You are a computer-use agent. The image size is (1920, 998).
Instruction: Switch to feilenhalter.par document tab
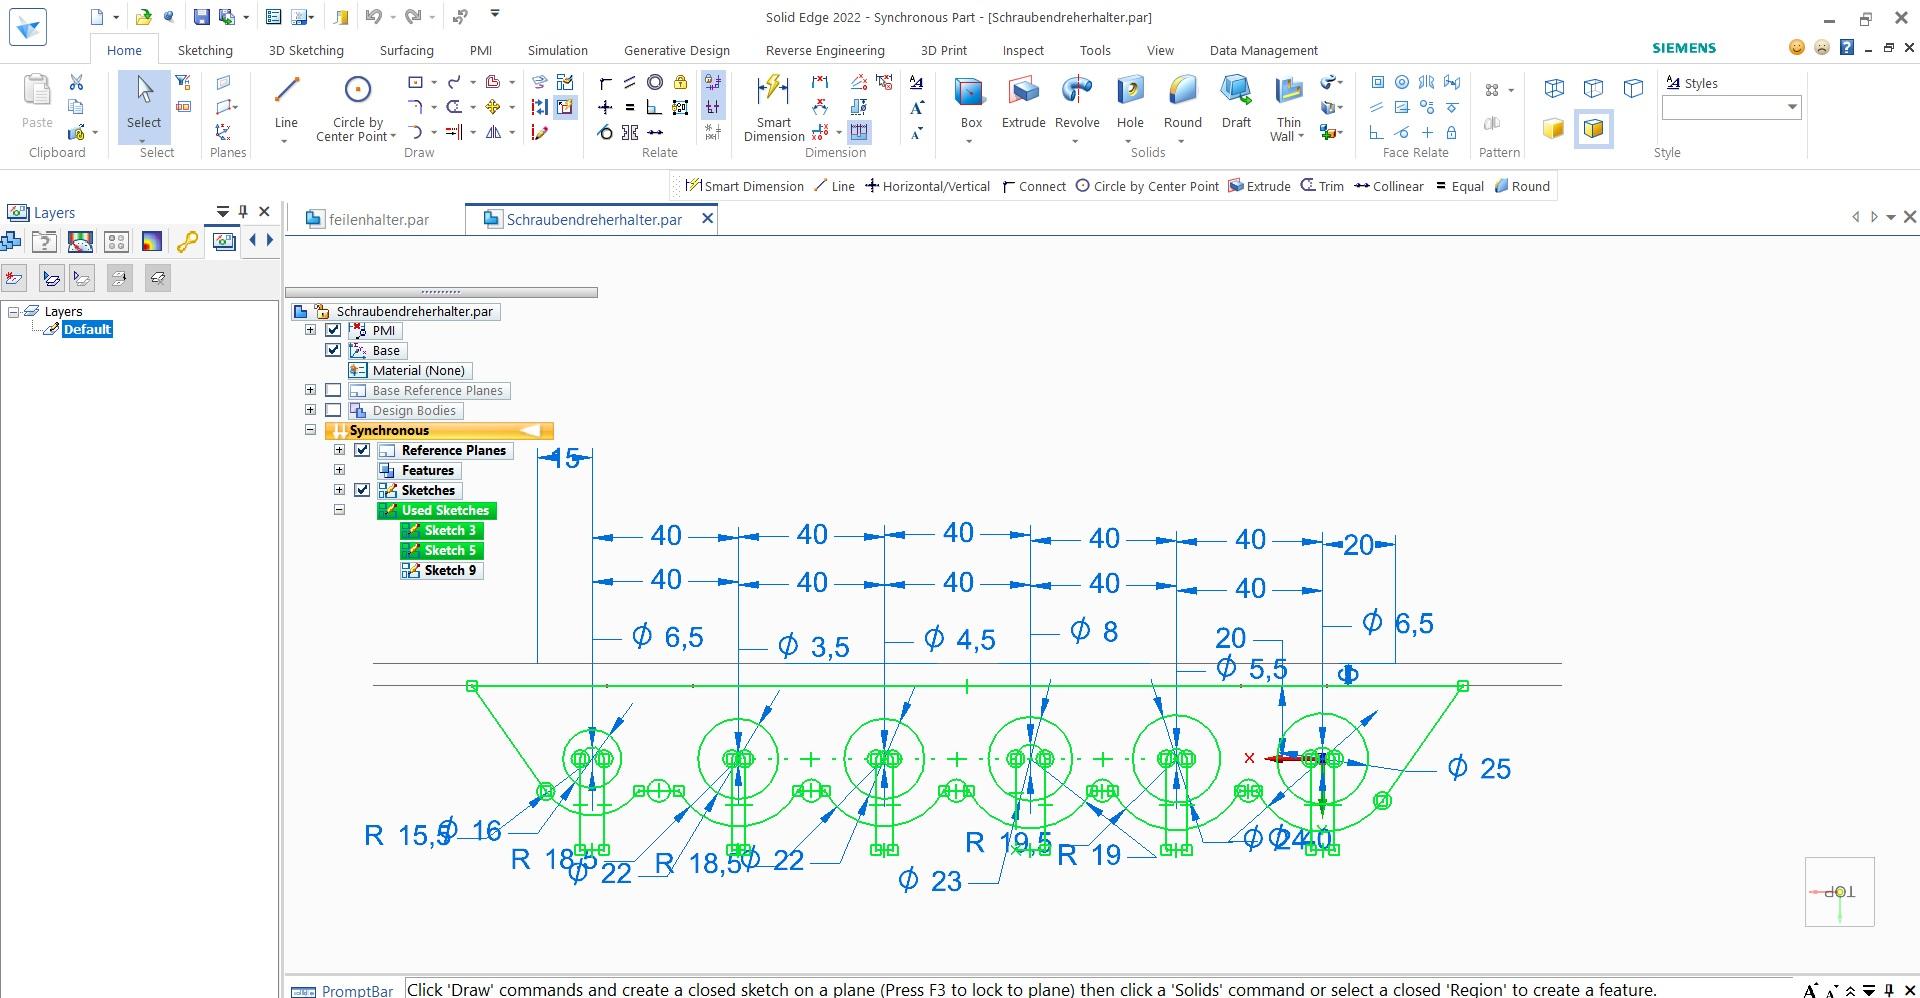click(x=368, y=220)
